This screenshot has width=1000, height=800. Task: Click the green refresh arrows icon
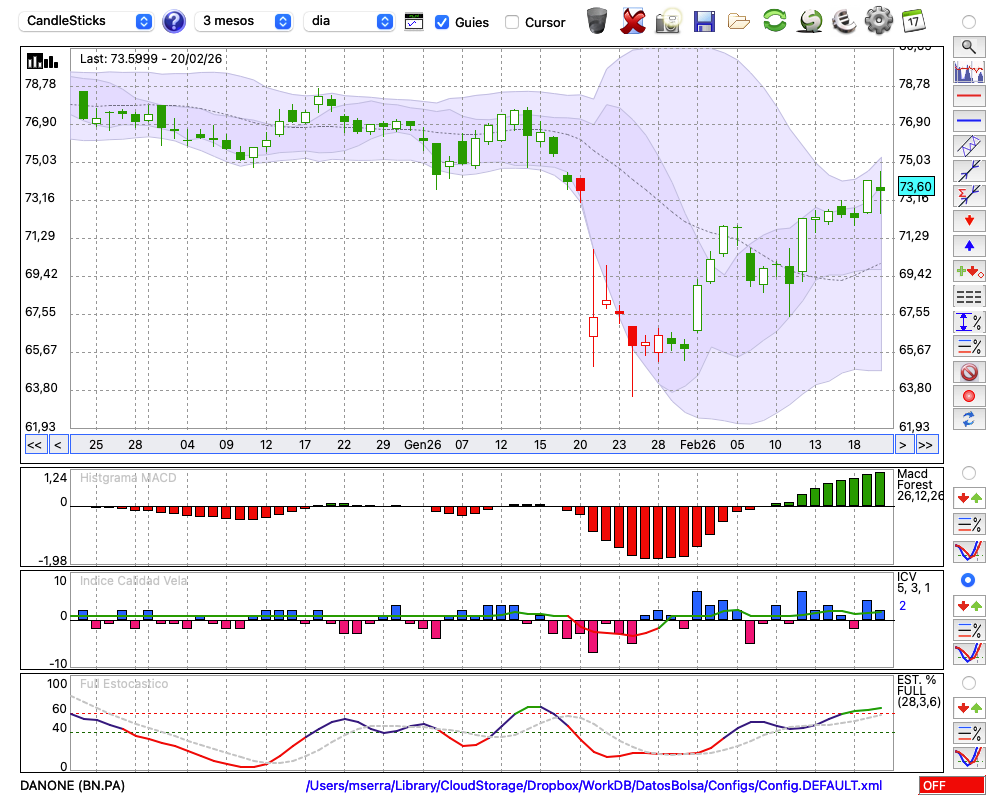[774, 20]
